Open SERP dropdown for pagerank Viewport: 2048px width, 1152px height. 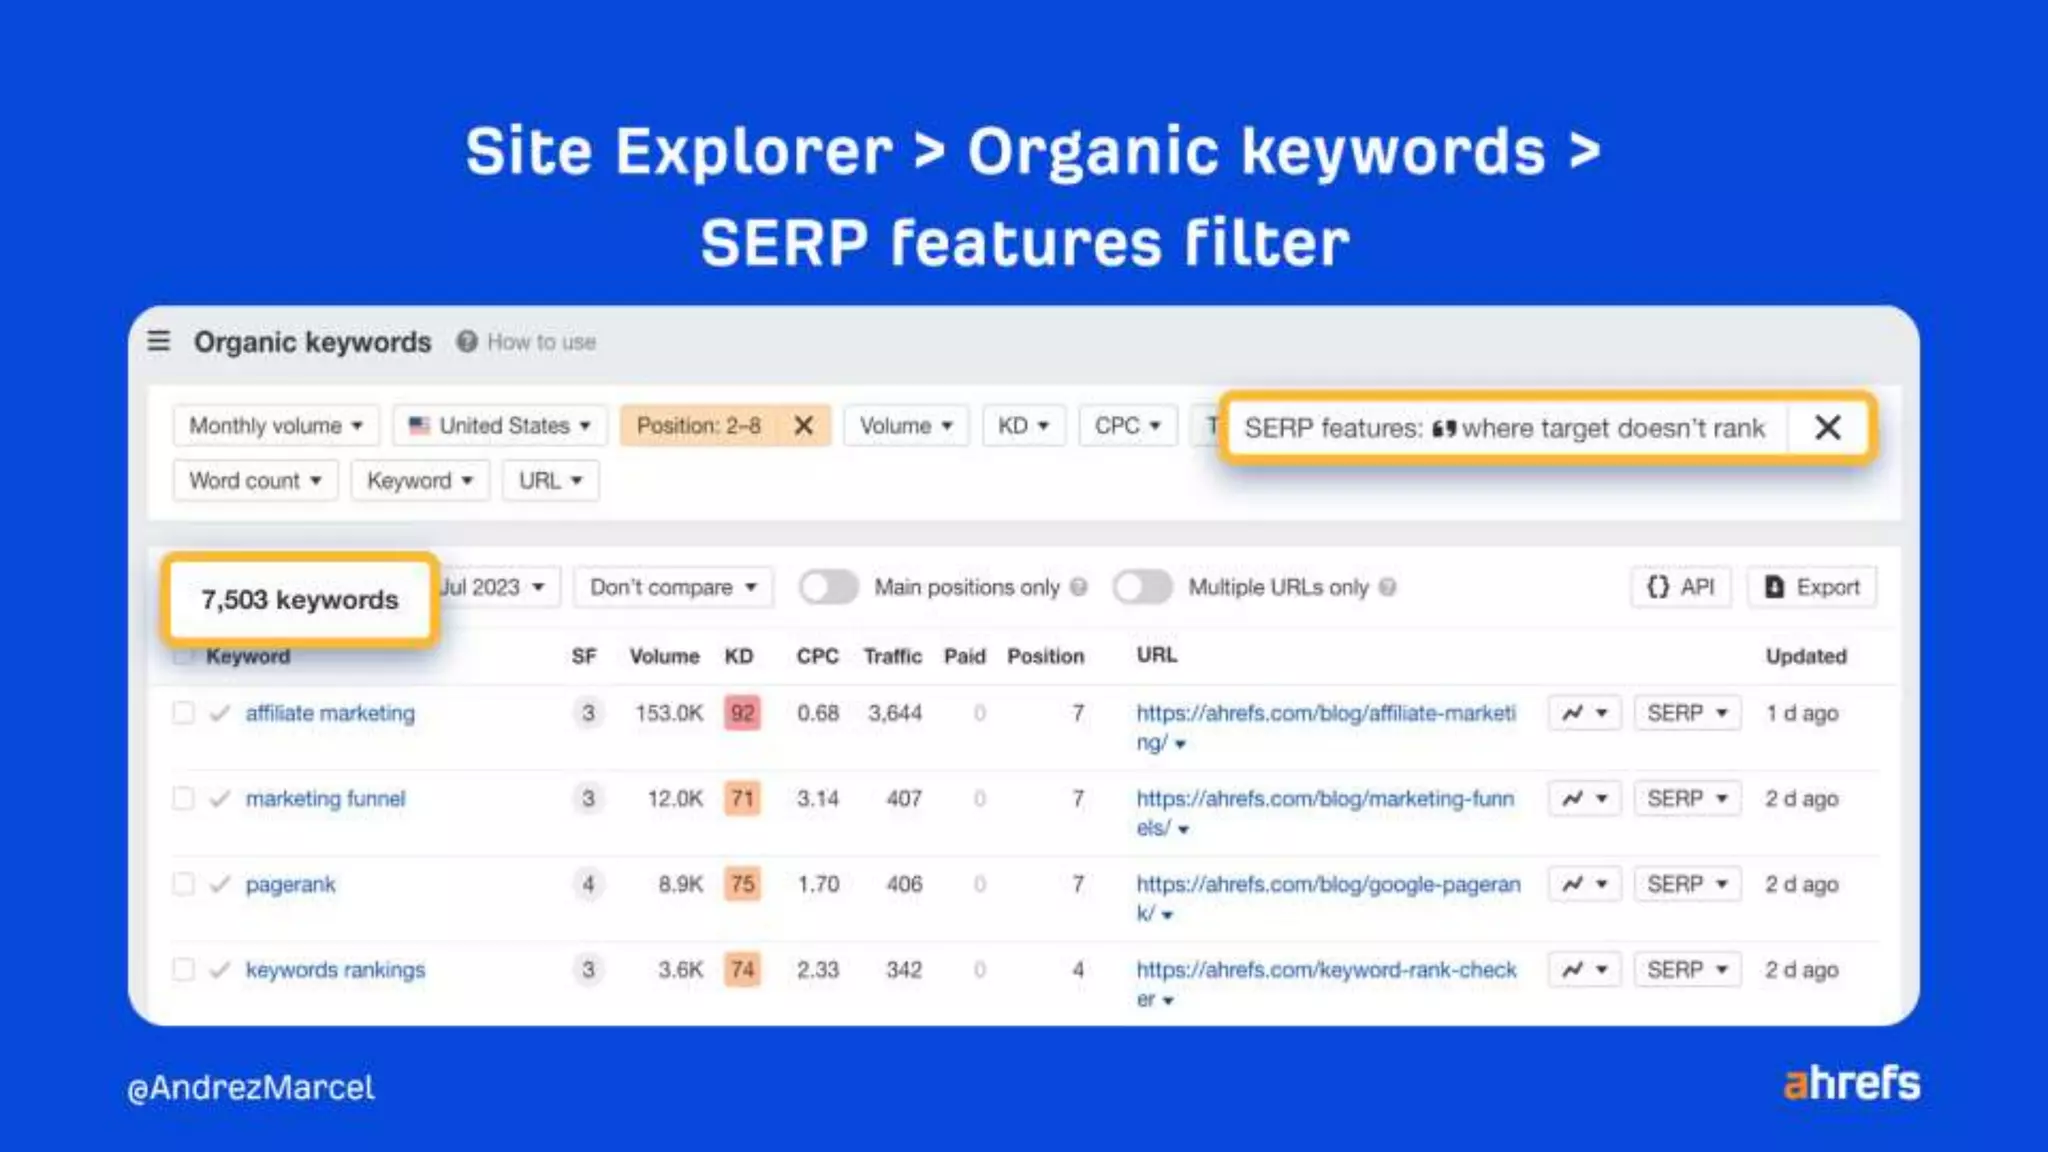coord(1687,884)
